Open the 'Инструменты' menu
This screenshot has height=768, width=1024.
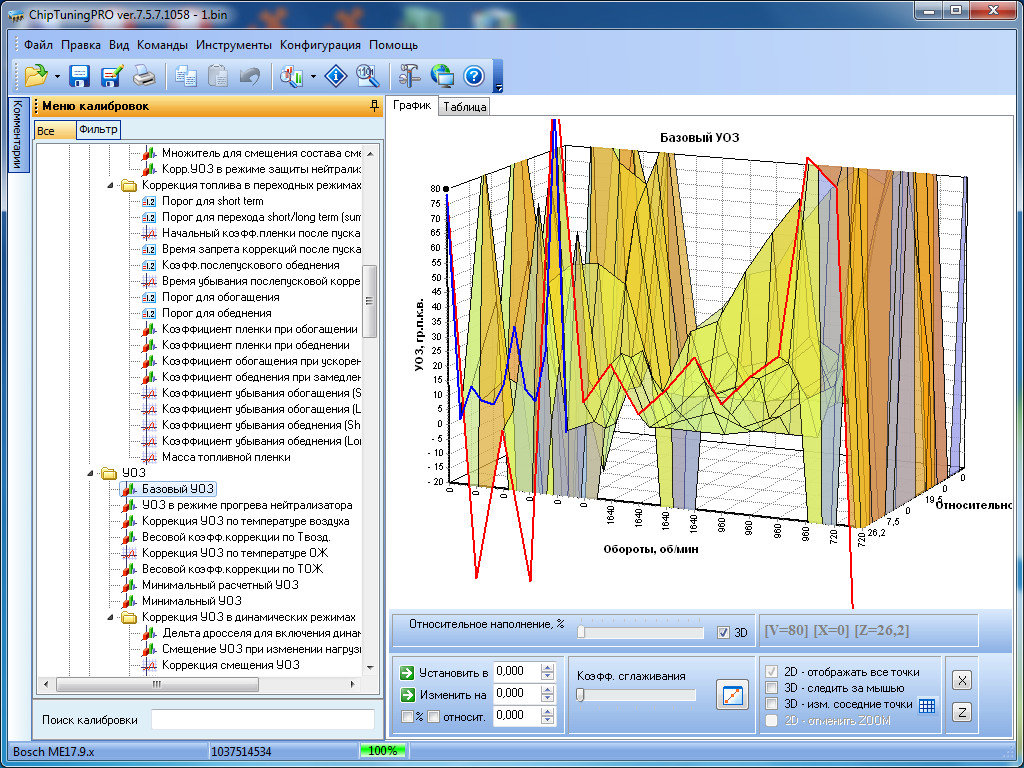tap(234, 45)
